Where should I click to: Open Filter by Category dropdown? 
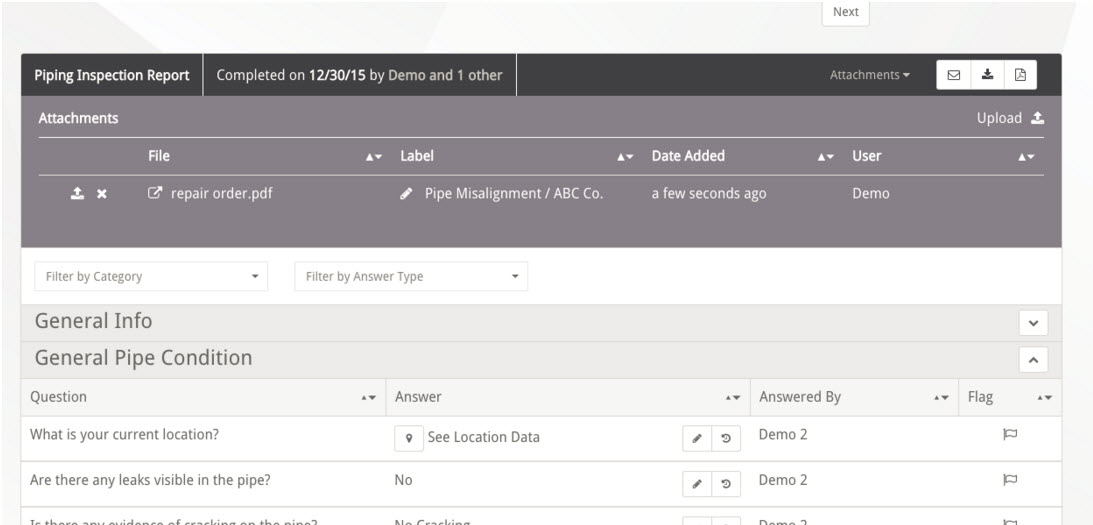(151, 276)
